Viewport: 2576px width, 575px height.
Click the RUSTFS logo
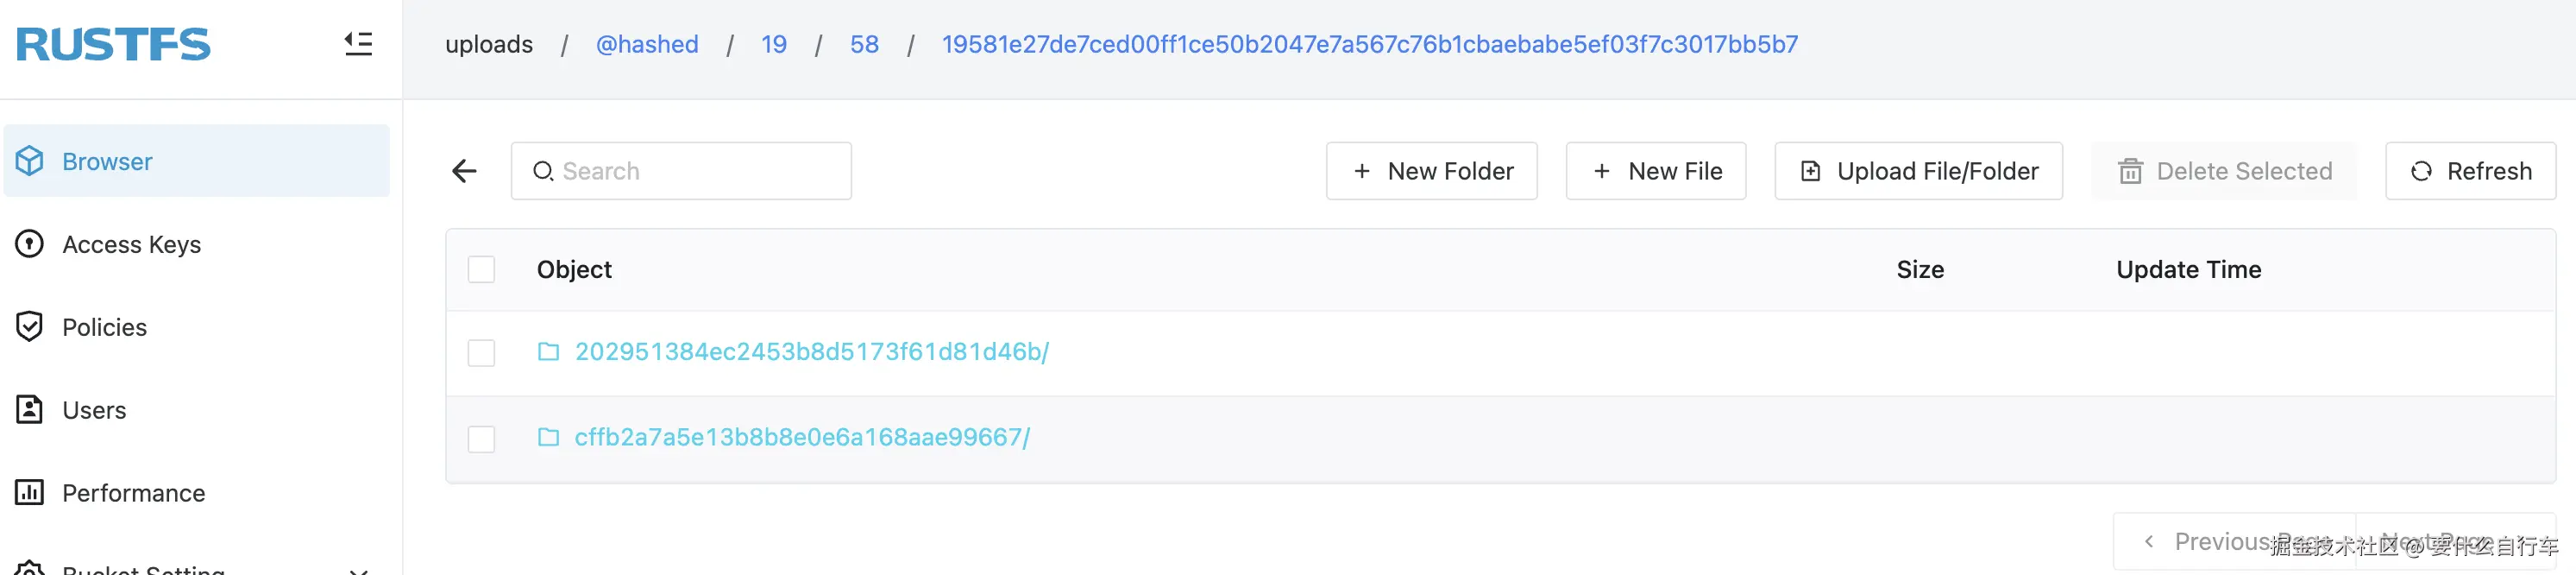(113, 44)
